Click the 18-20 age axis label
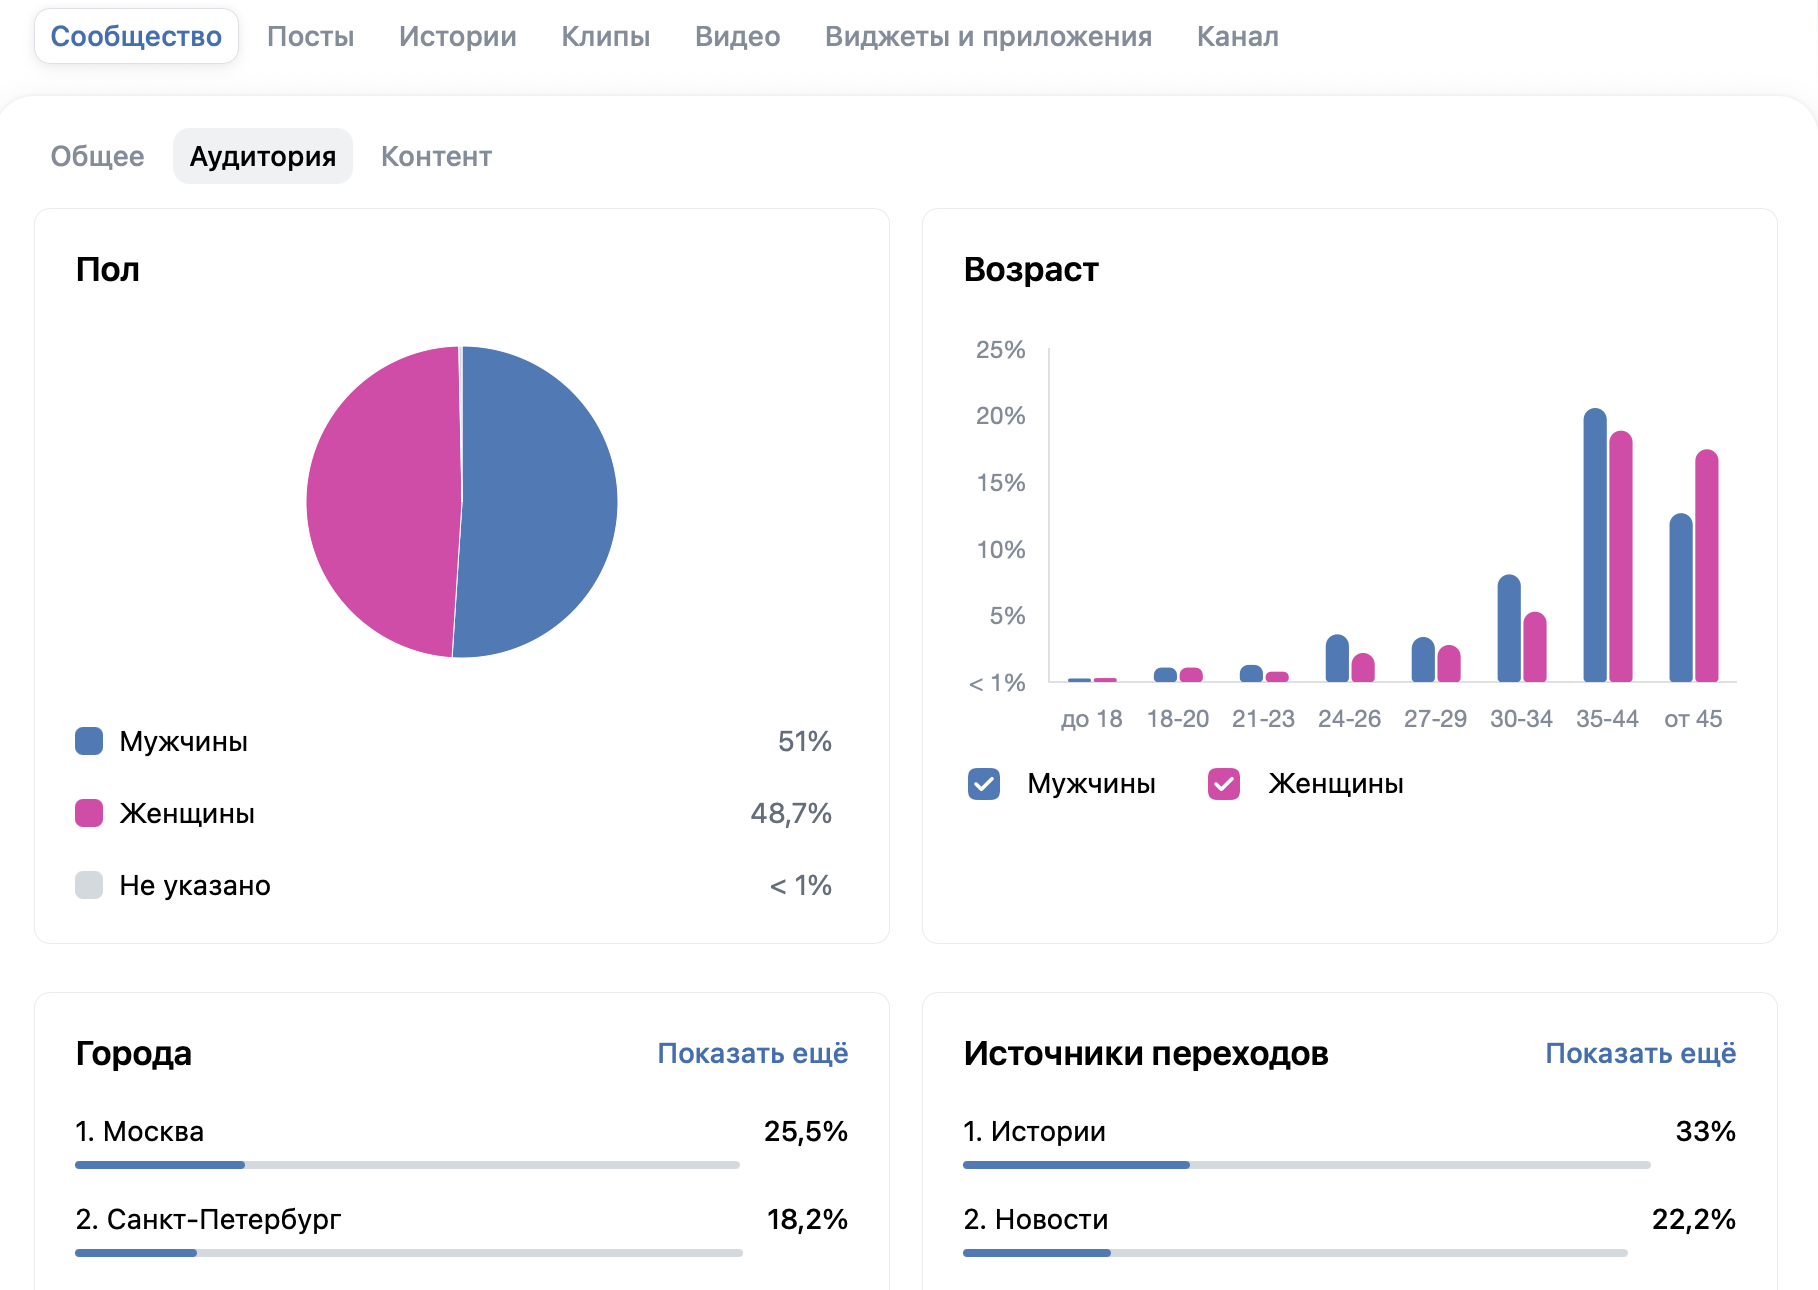This screenshot has height=1290, width=1818. click(x=1177, y=719)
